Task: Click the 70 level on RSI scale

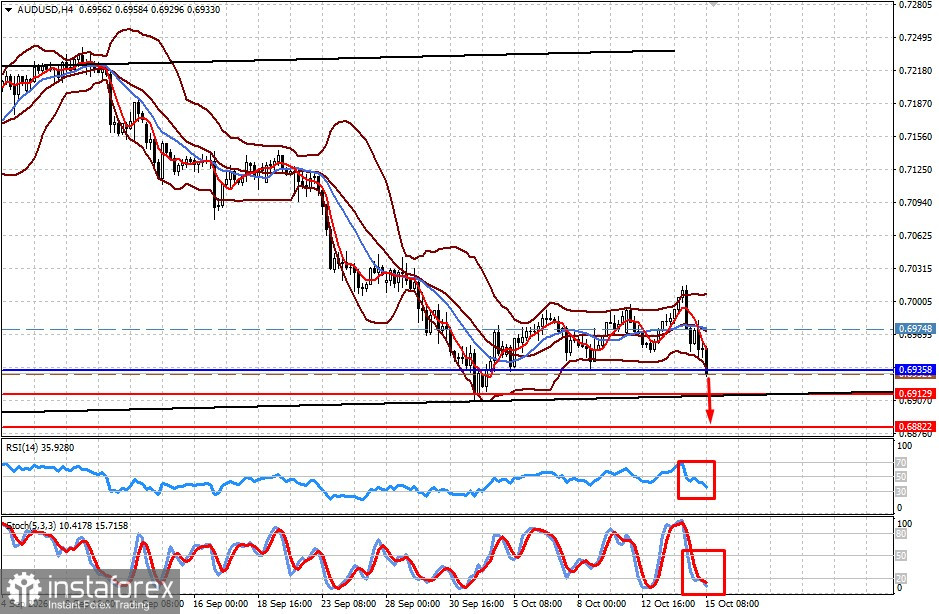Action: (x=901, y=462)
